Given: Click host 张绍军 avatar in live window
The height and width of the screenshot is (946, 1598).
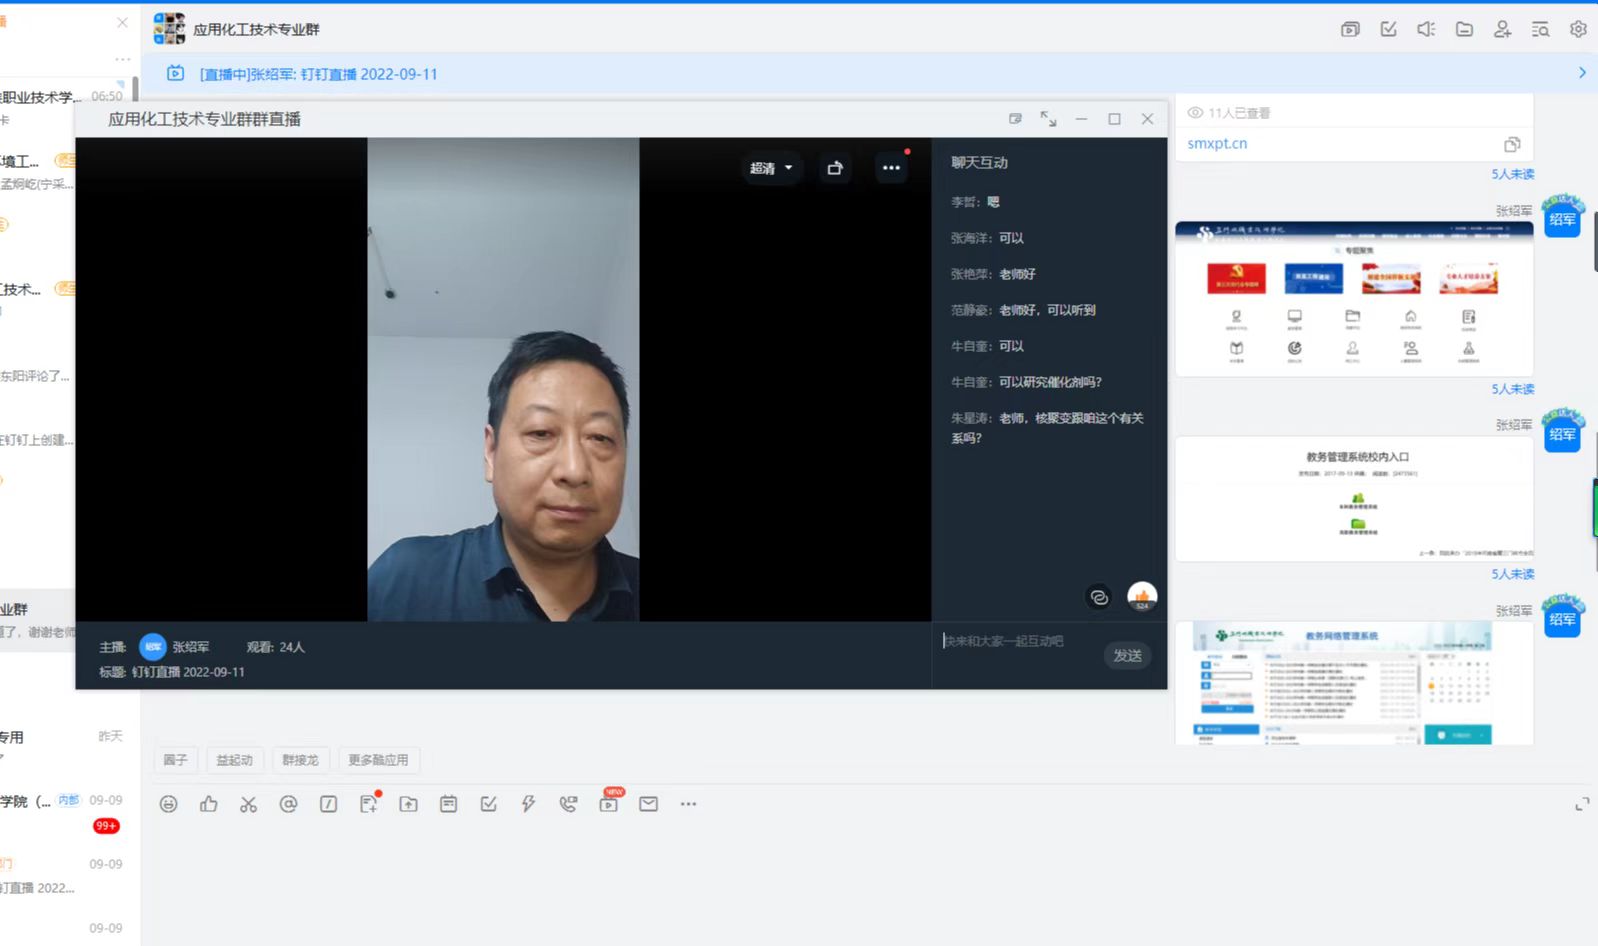Looking at the screenshot, I should [x=153, y=647].
